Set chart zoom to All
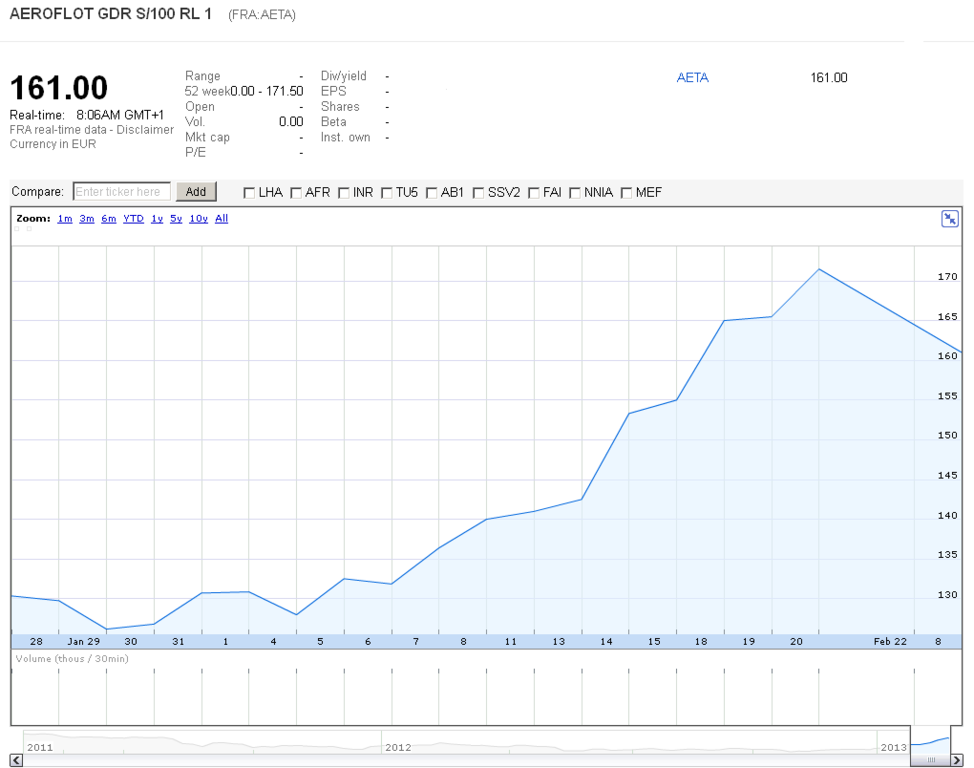The width and height of the screenshot is (974, 768). [222, 219]
